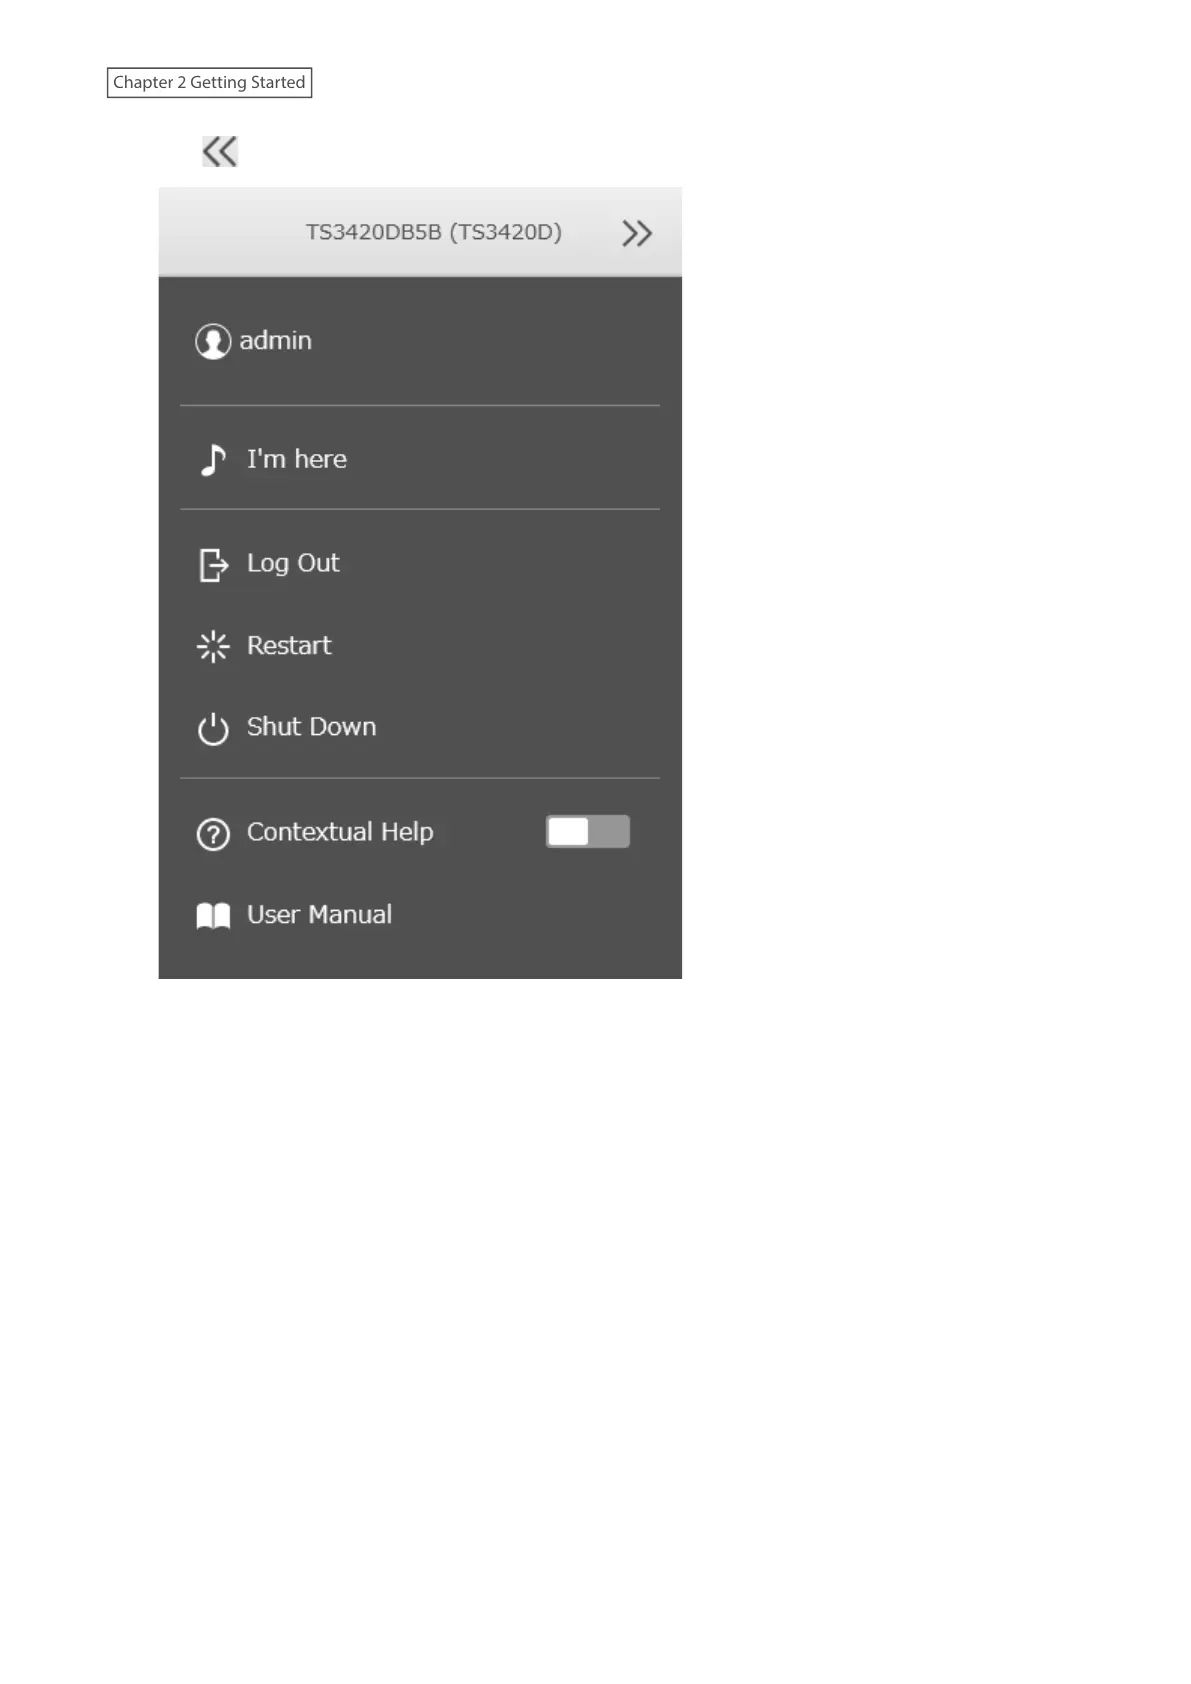Choose Log Out from the menu
This screenshot has height=1684, width=1191.
[420, 564]
